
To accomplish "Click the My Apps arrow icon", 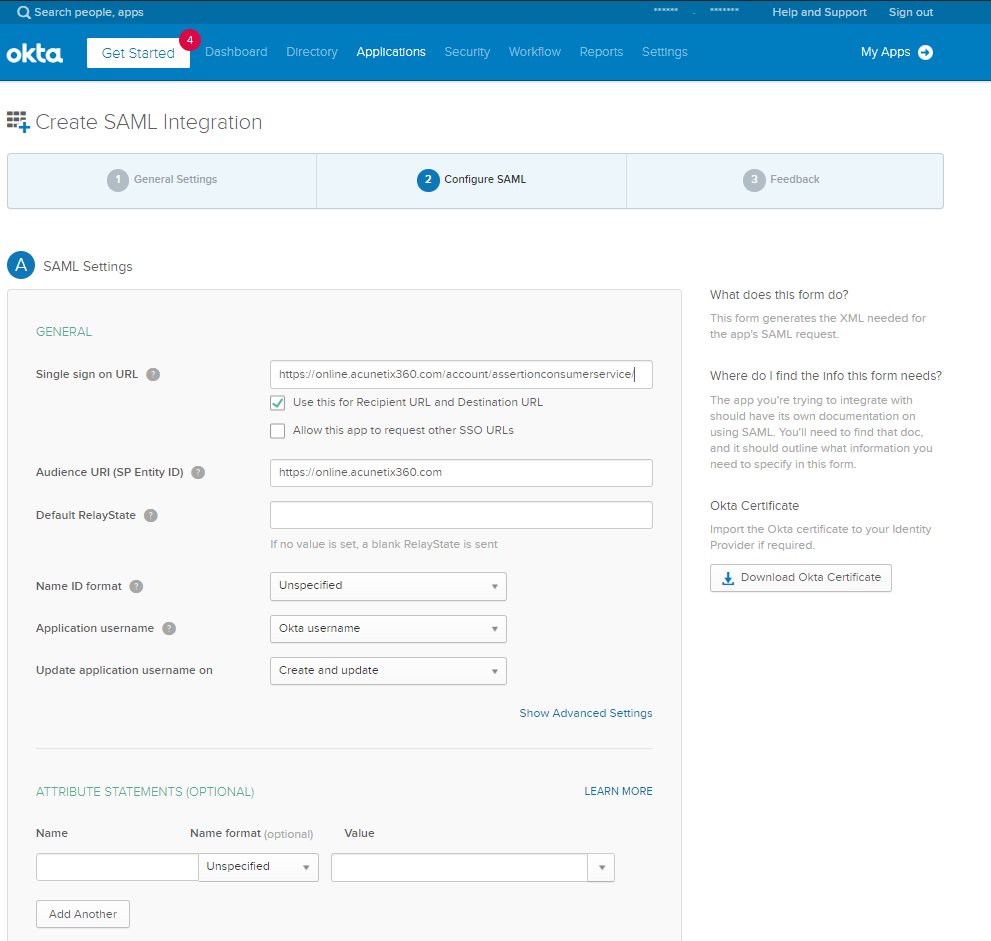I will click(x=925, y=52).
